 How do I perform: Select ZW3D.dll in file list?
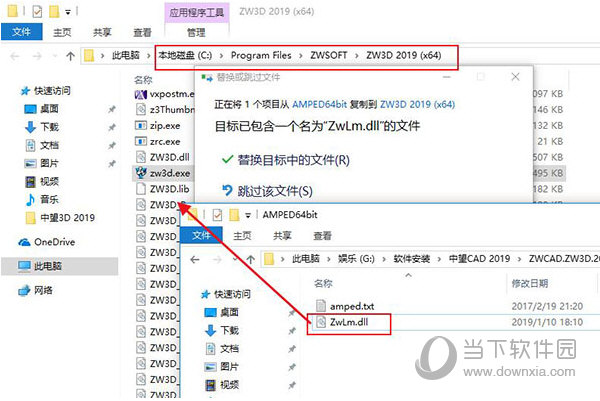click(162, 157)
